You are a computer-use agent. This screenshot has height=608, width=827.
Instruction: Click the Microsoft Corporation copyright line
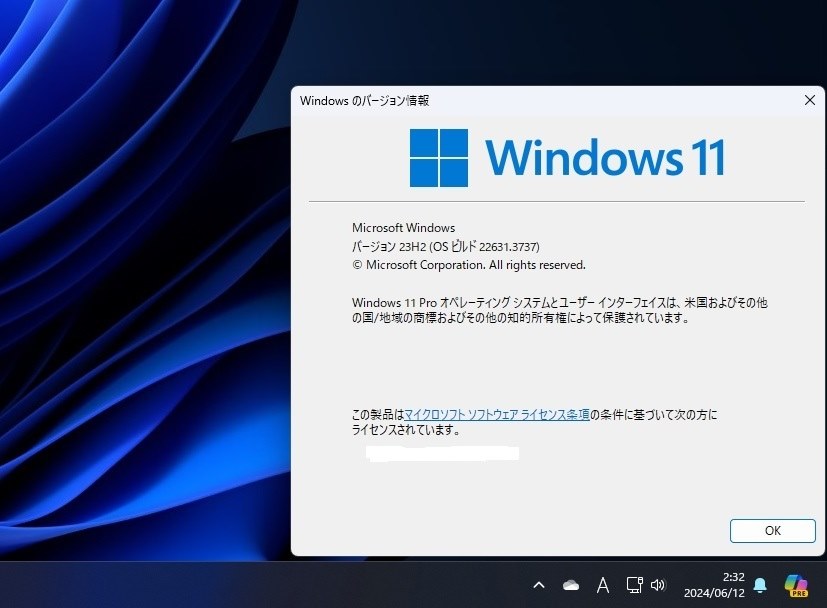pos(469,265)
